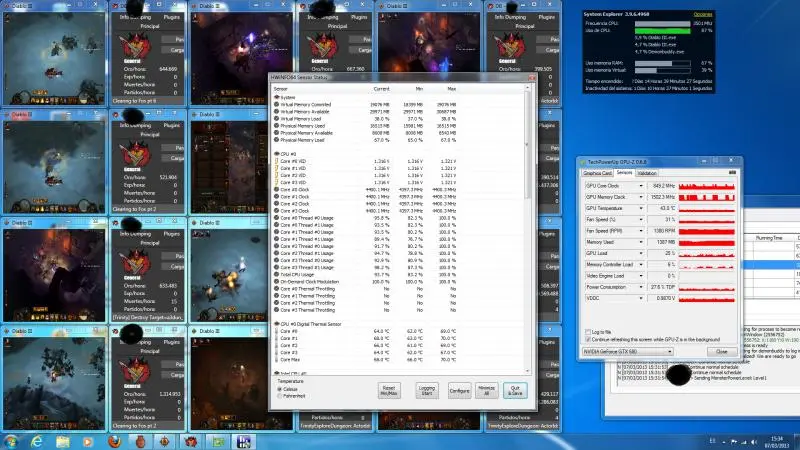Click the green GPU-Z taskbar icon

point(218,442)
